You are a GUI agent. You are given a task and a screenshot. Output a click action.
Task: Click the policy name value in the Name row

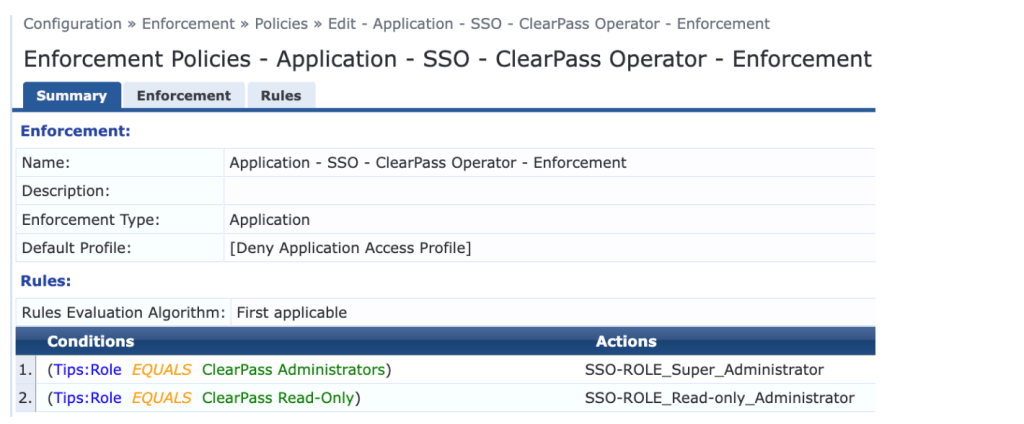click(427, 162)
